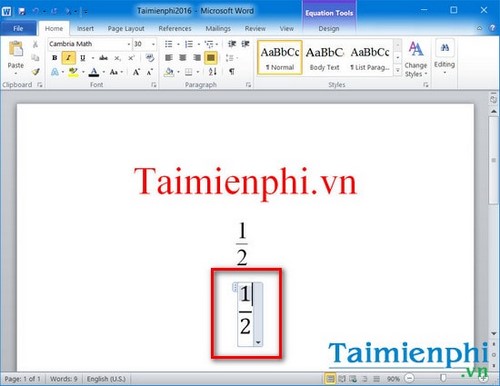The width and height of the screenshot is (500, 386).
Task: Switch to the References tab
Action: (175, 29)
